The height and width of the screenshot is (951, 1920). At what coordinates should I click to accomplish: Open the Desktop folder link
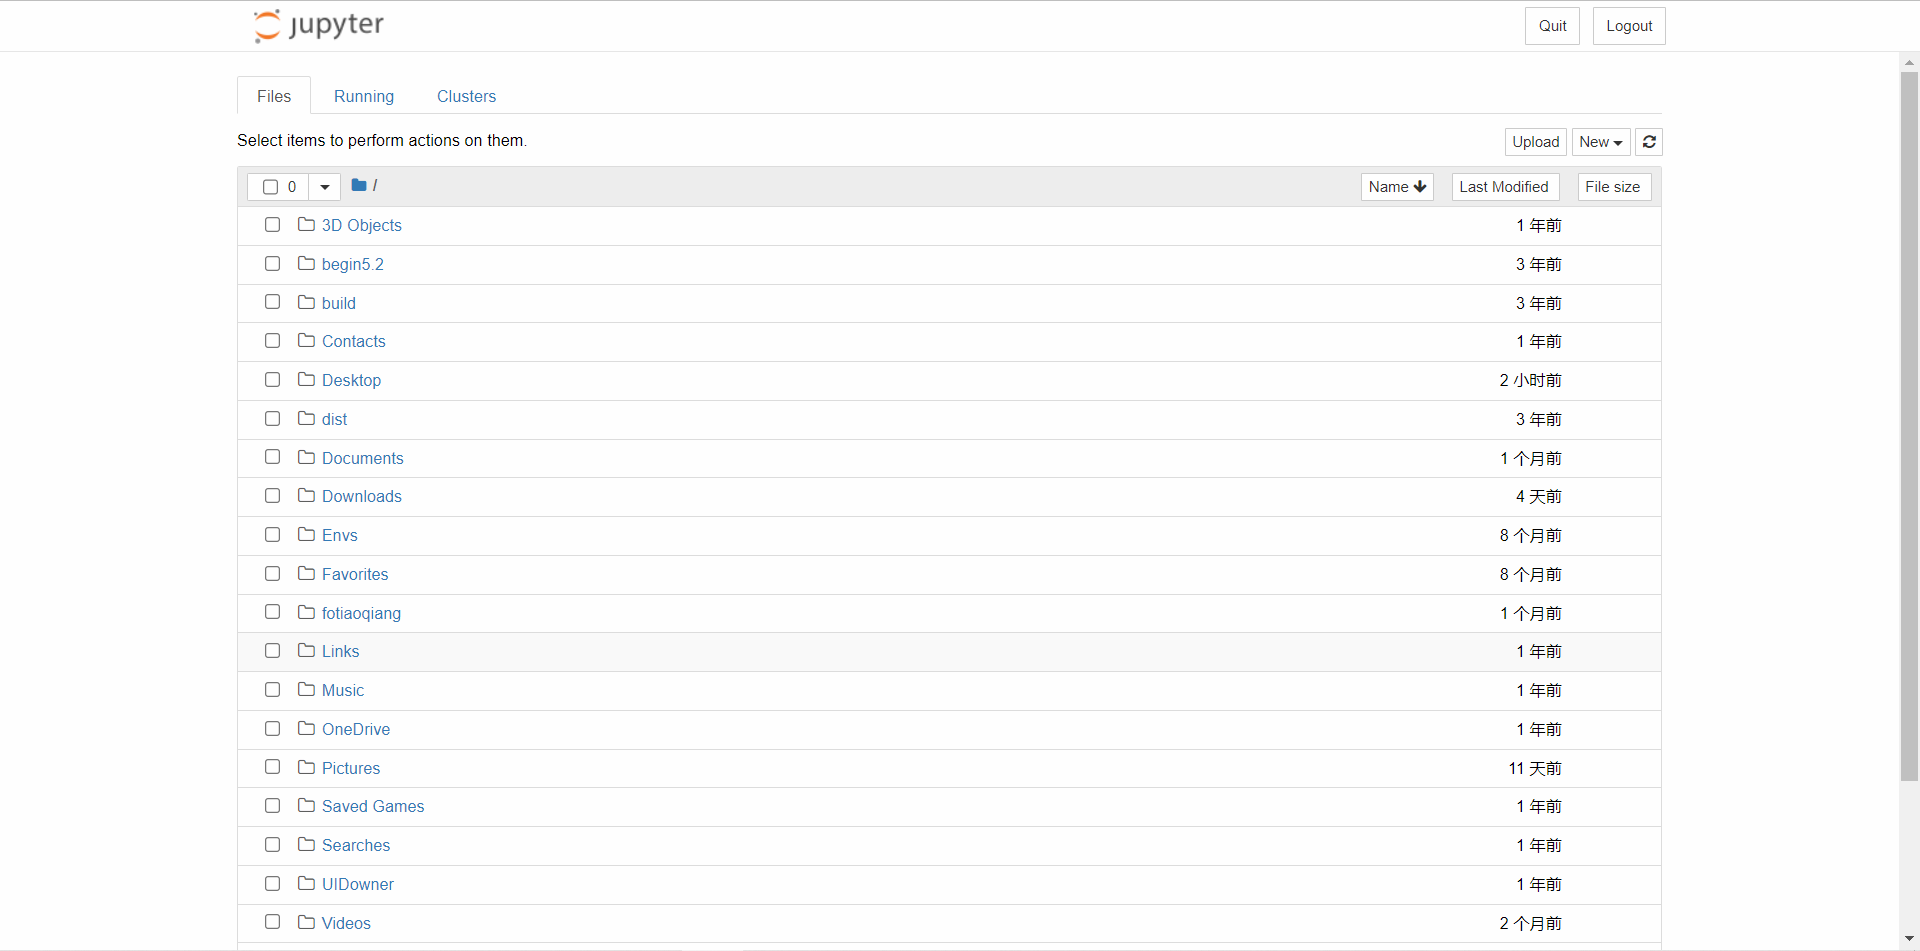point(351,381)
